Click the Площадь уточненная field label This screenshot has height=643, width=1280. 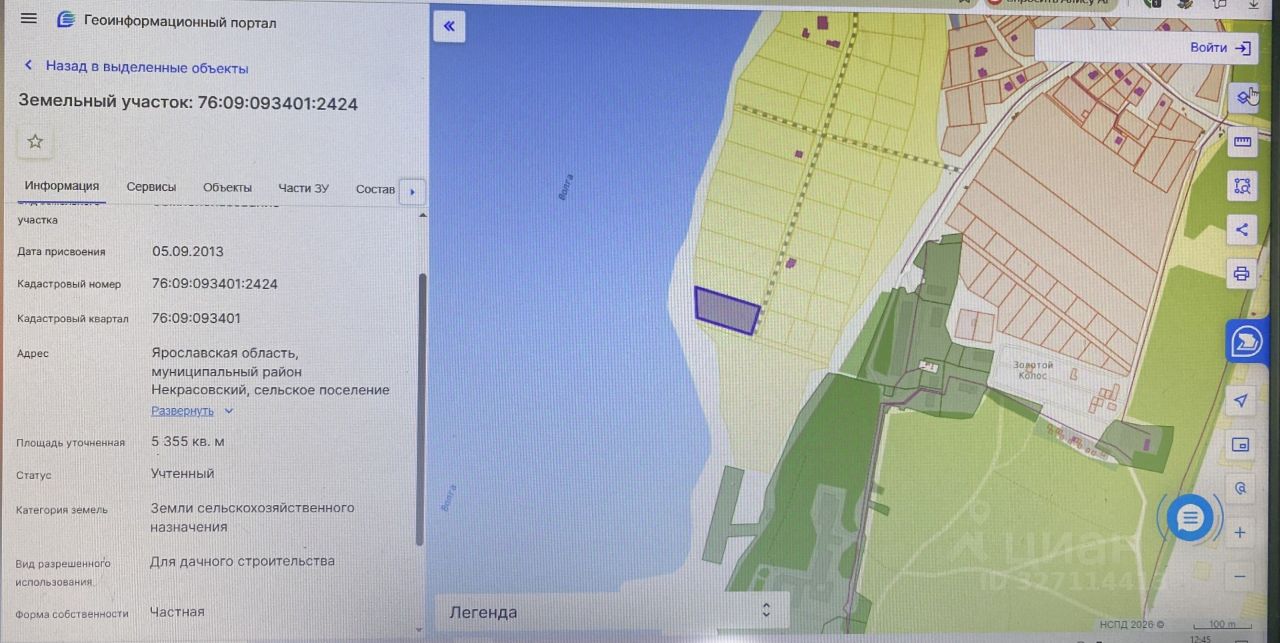(x=70, y=442)
